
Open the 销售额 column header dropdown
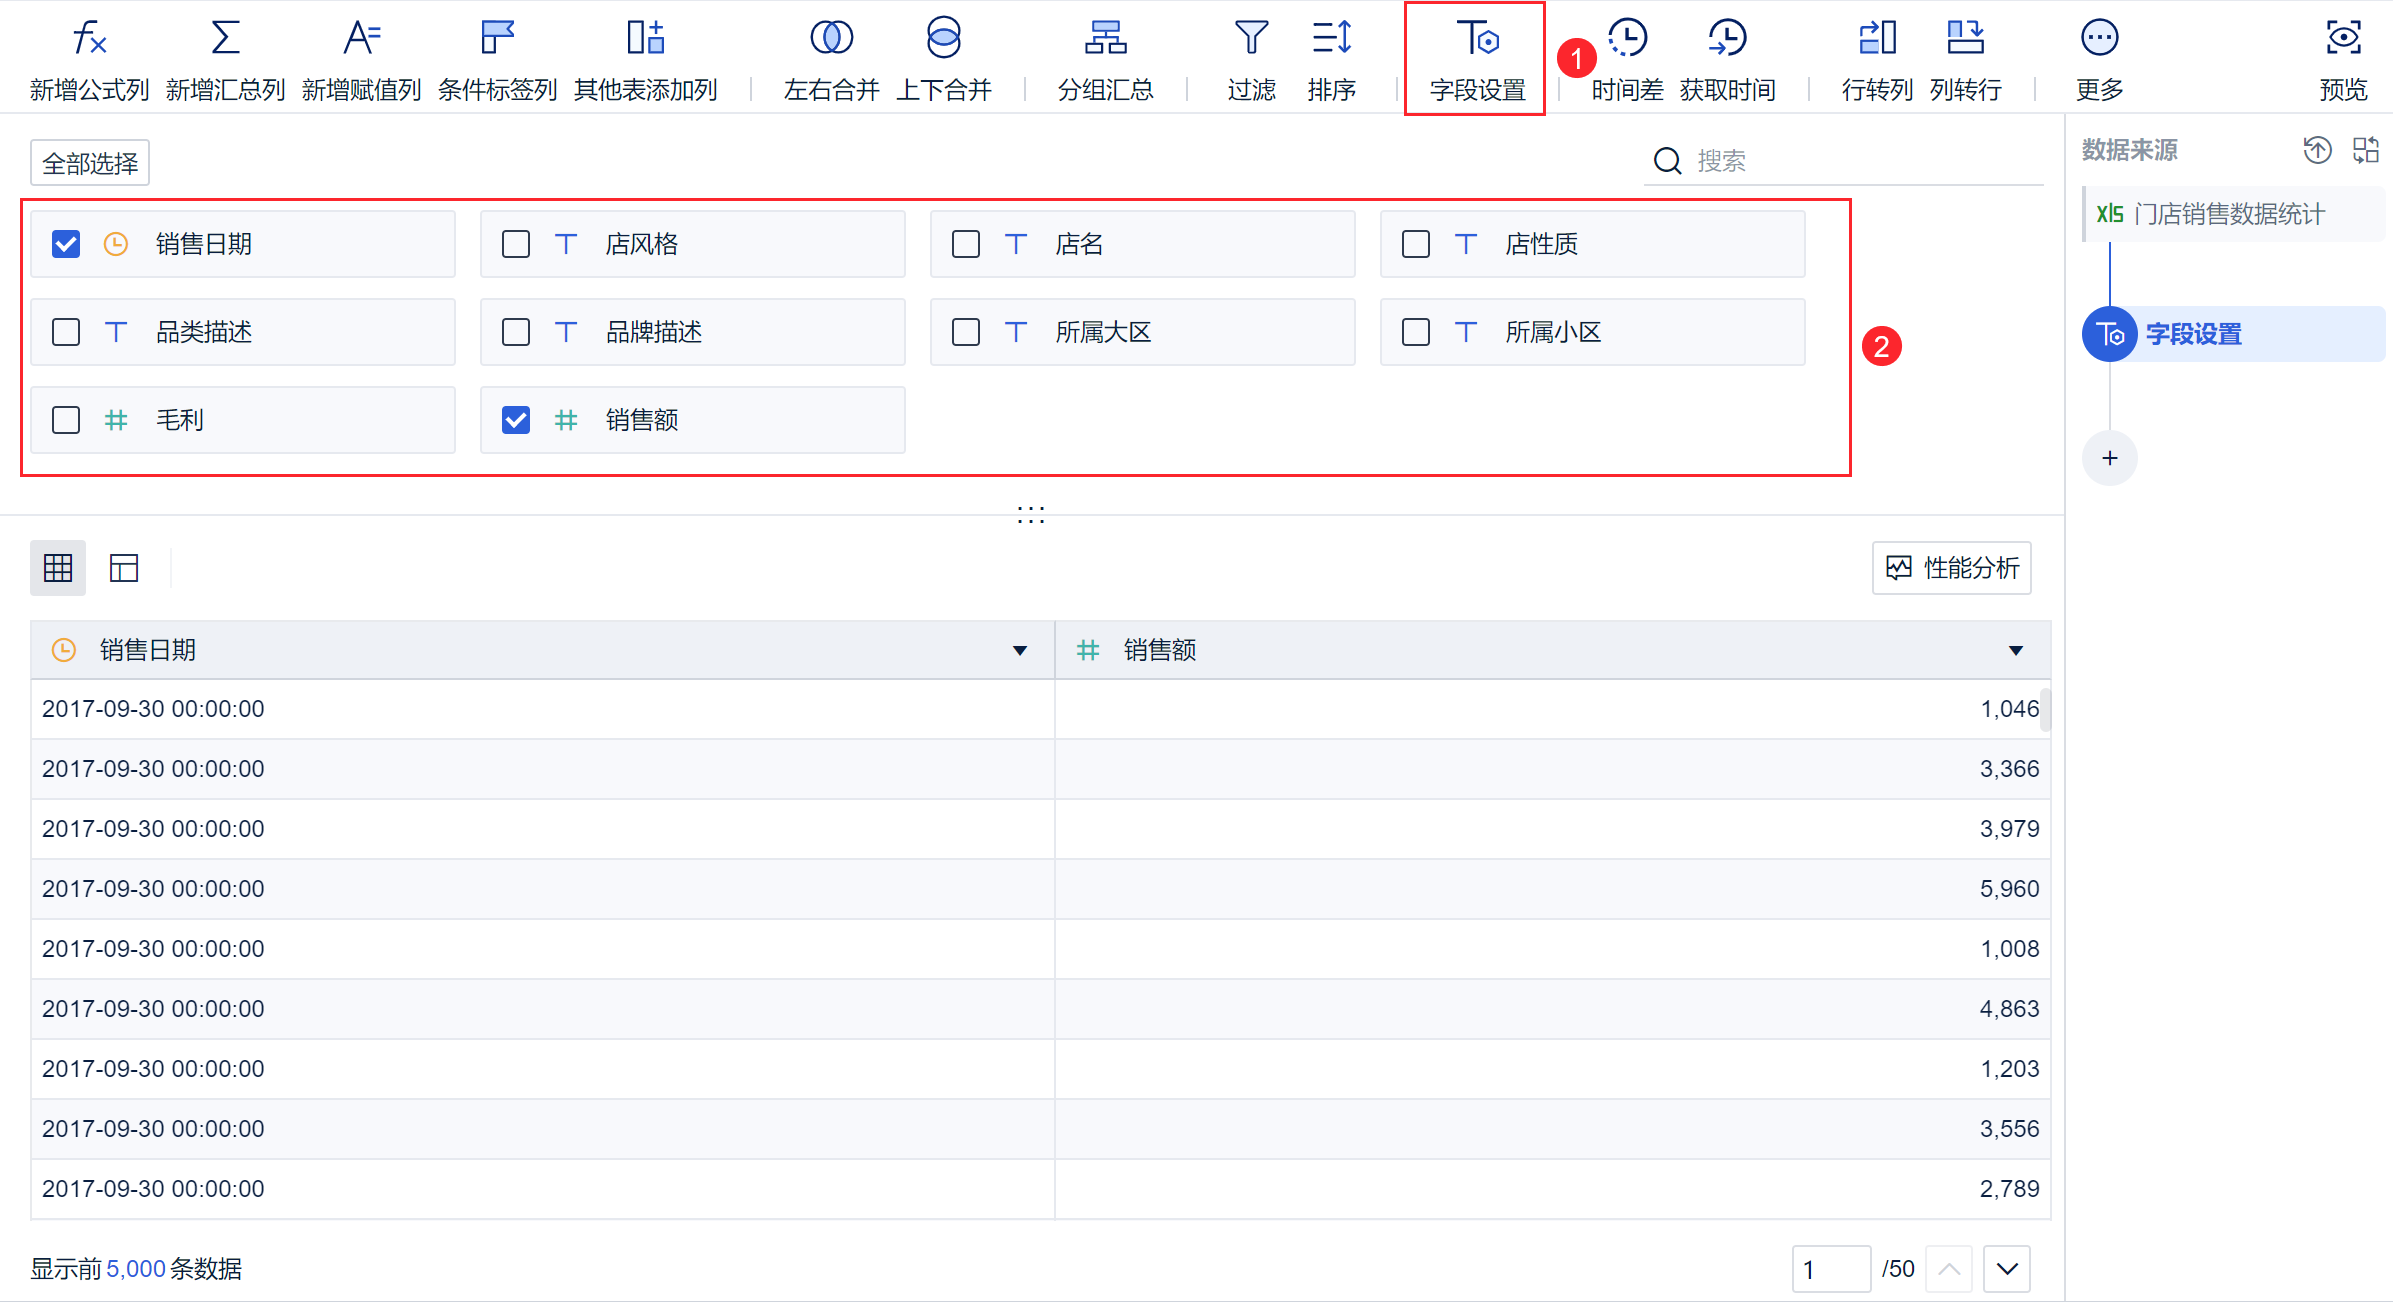point(2015,651)
